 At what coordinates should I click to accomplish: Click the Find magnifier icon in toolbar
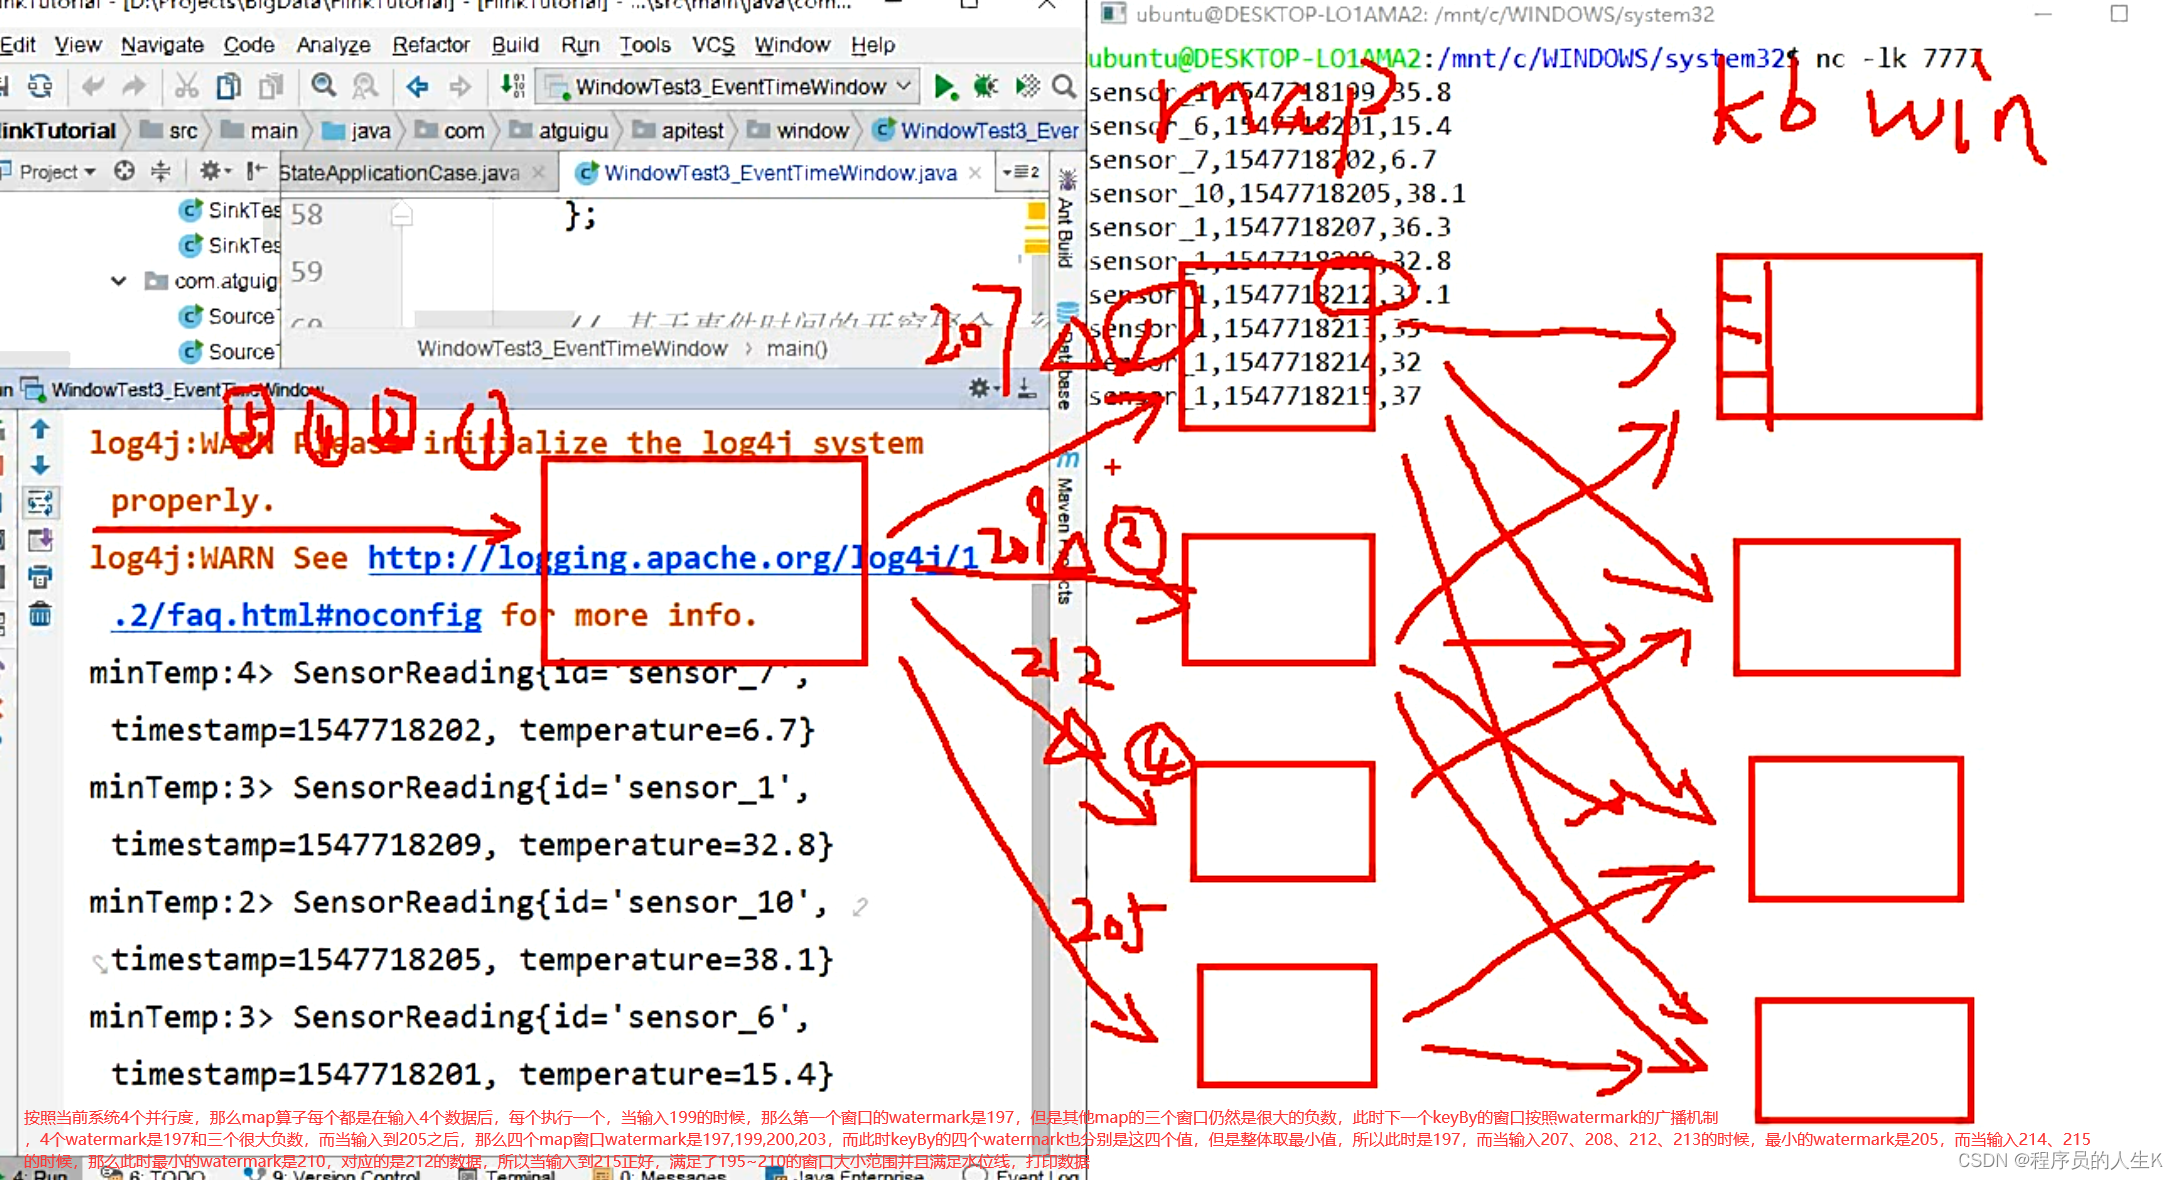[x=323, y=87]
